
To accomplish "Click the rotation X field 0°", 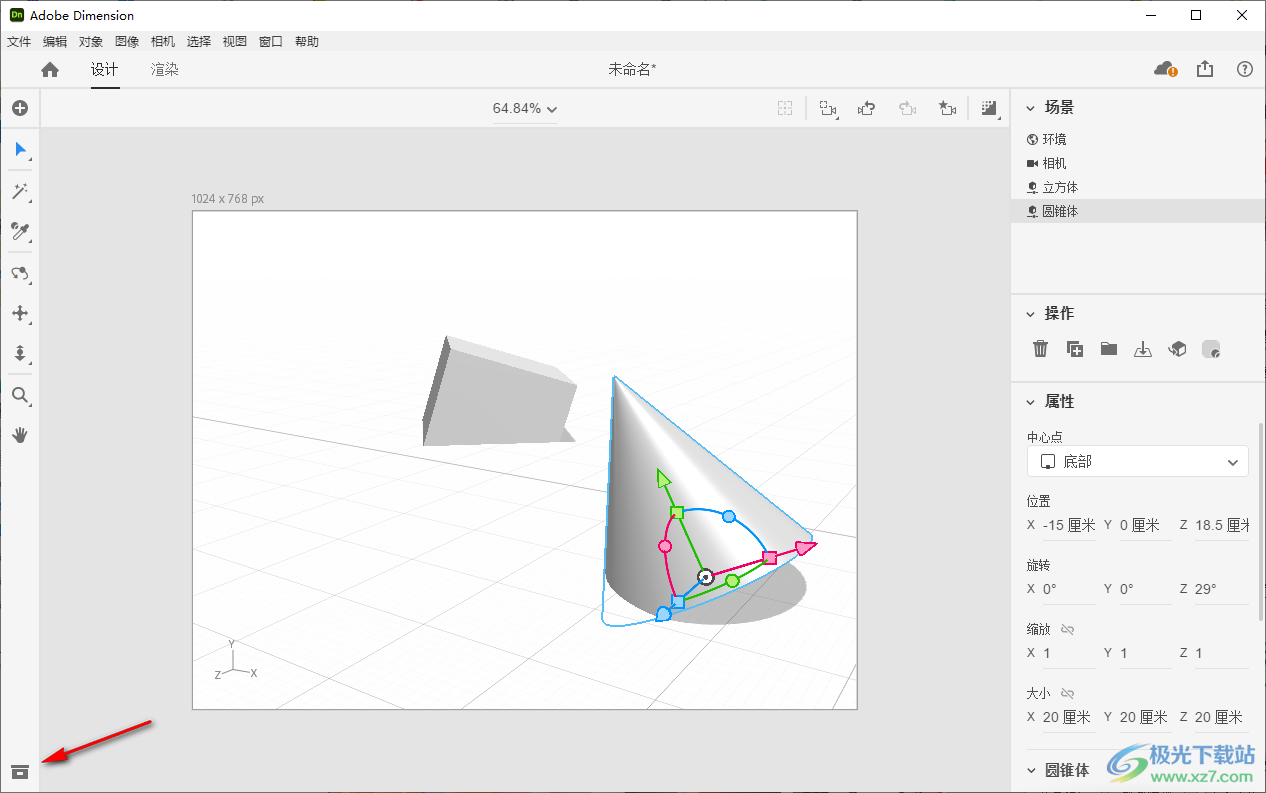I will click(x=1069, y=589).
